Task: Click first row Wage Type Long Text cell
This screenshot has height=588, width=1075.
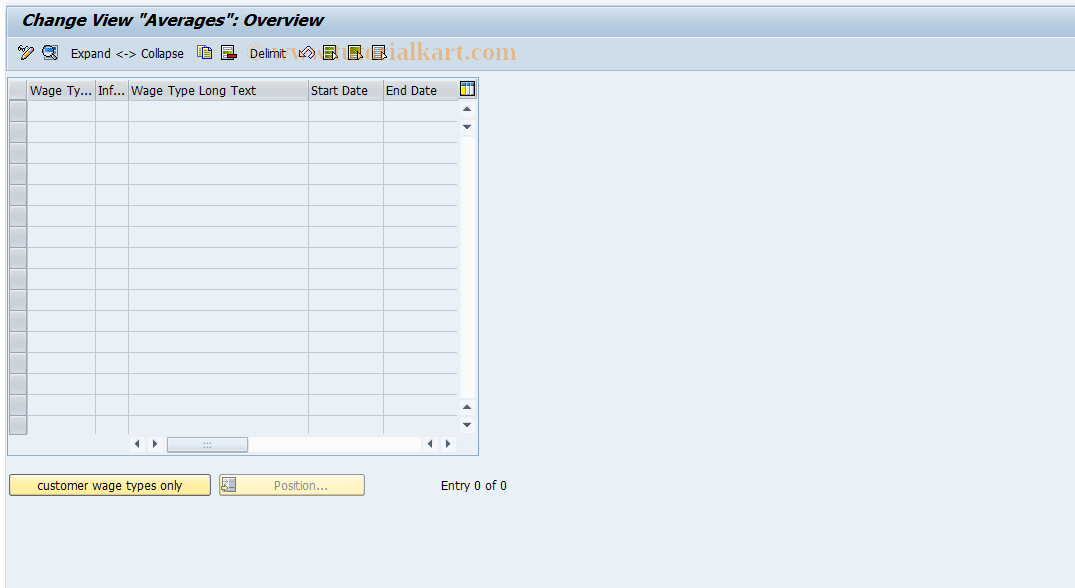Action: pos(219,111)
